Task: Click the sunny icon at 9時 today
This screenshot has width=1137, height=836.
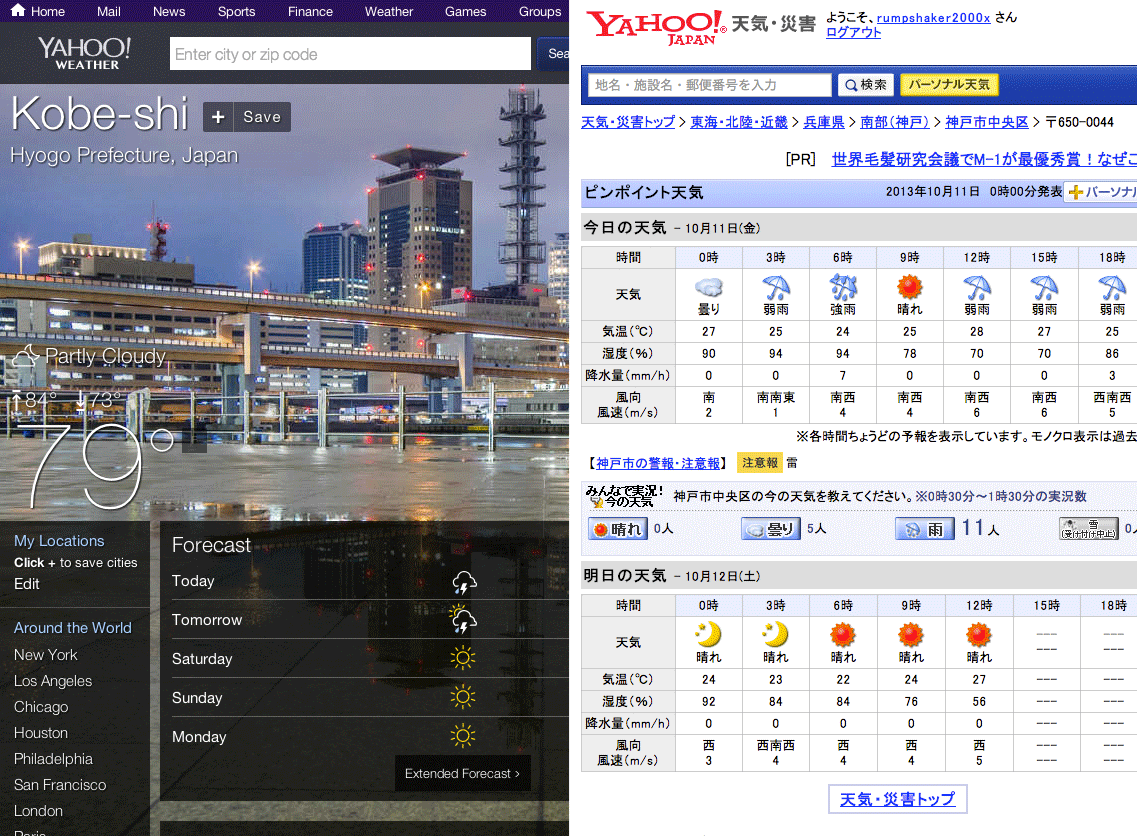Action: click(909, 287)
